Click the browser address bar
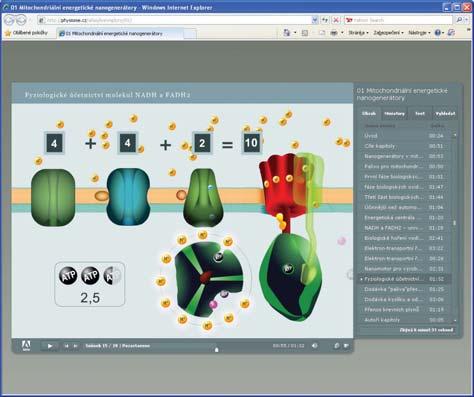474x397 pixels. 175,20
